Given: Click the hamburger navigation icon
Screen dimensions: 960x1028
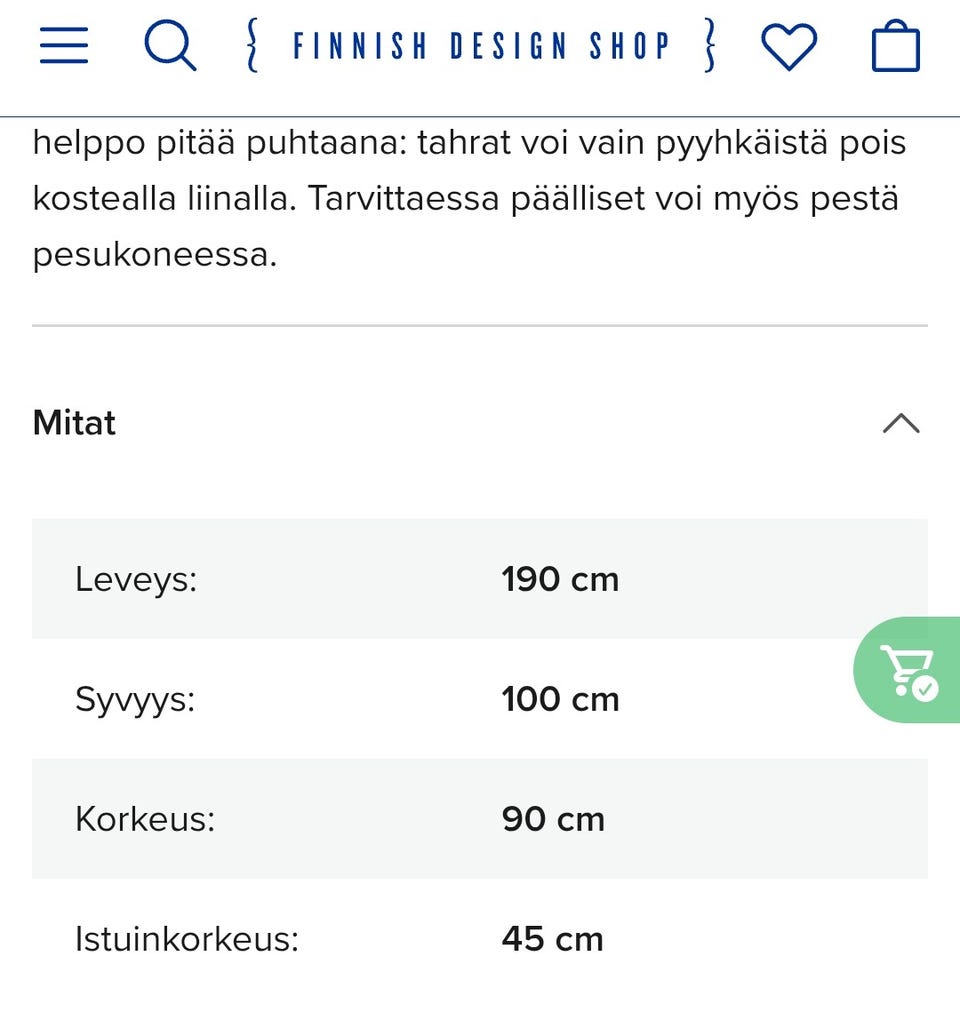Looking at the screenshot, I should [x=63, y=44].
